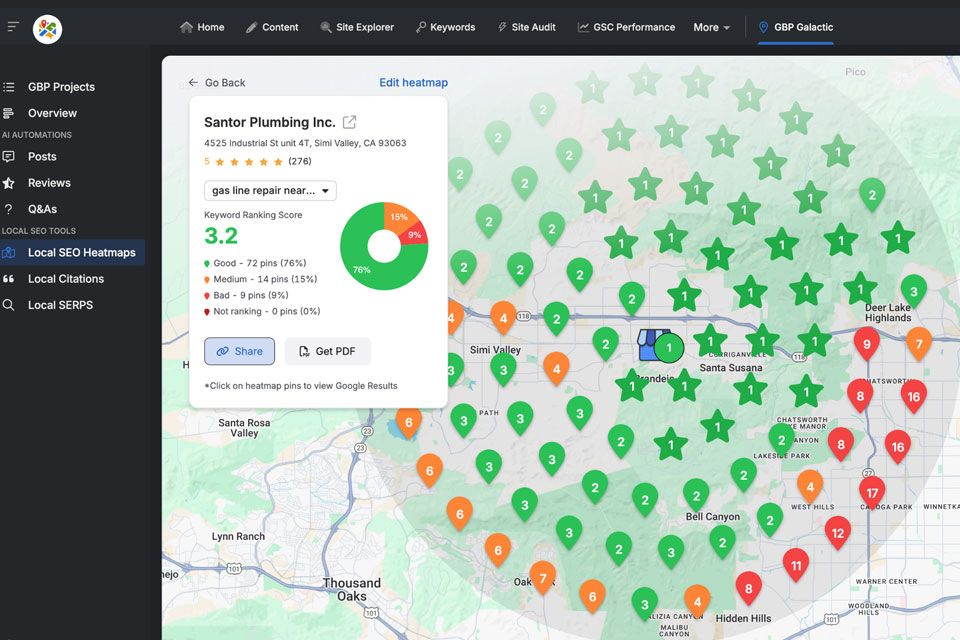Click the Get PDF button
Image resolution: width=960 pixels, height=640 pixels.
point(327,351)
